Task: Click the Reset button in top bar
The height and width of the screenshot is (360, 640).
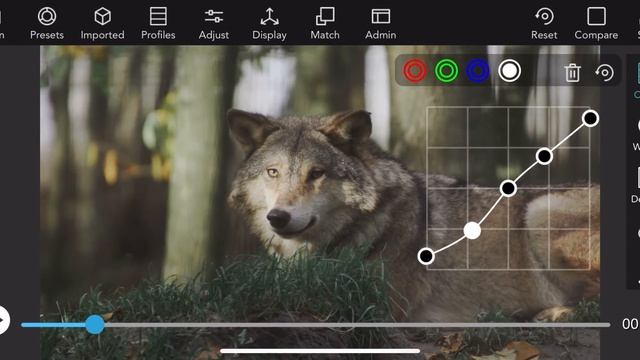Action: (x=544, y=23)
